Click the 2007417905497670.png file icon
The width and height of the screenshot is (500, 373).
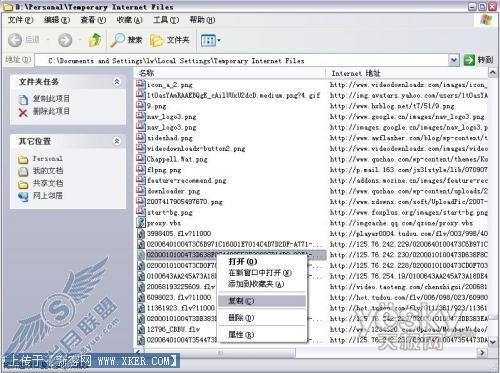(x=141, y=201)
